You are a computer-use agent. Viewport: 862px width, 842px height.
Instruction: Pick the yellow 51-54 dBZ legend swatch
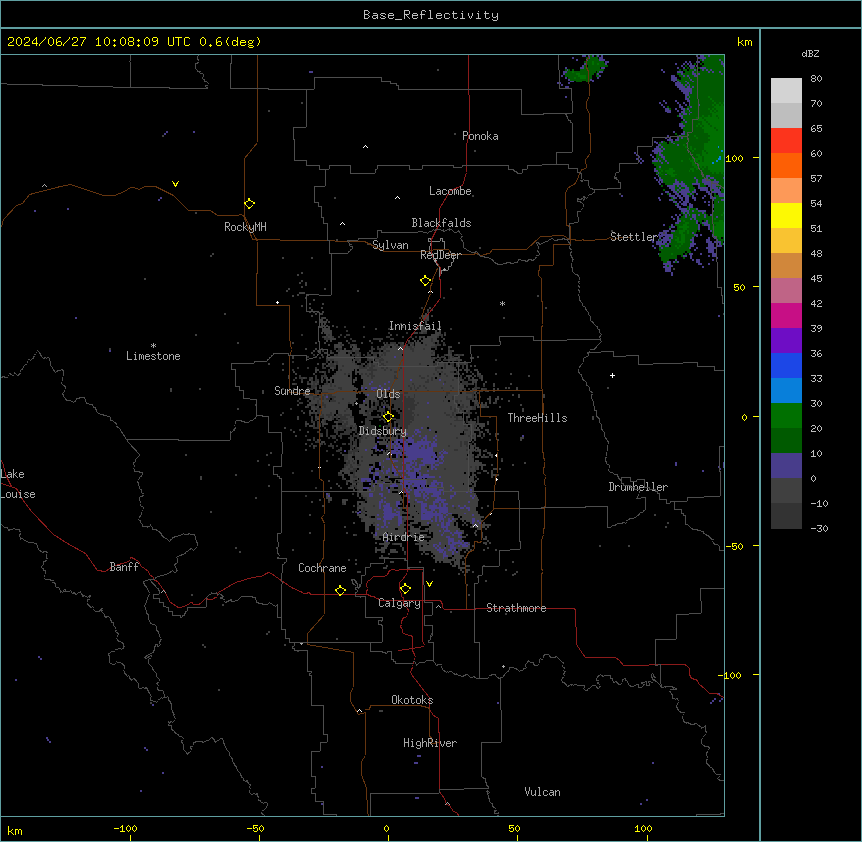(786, 215)
